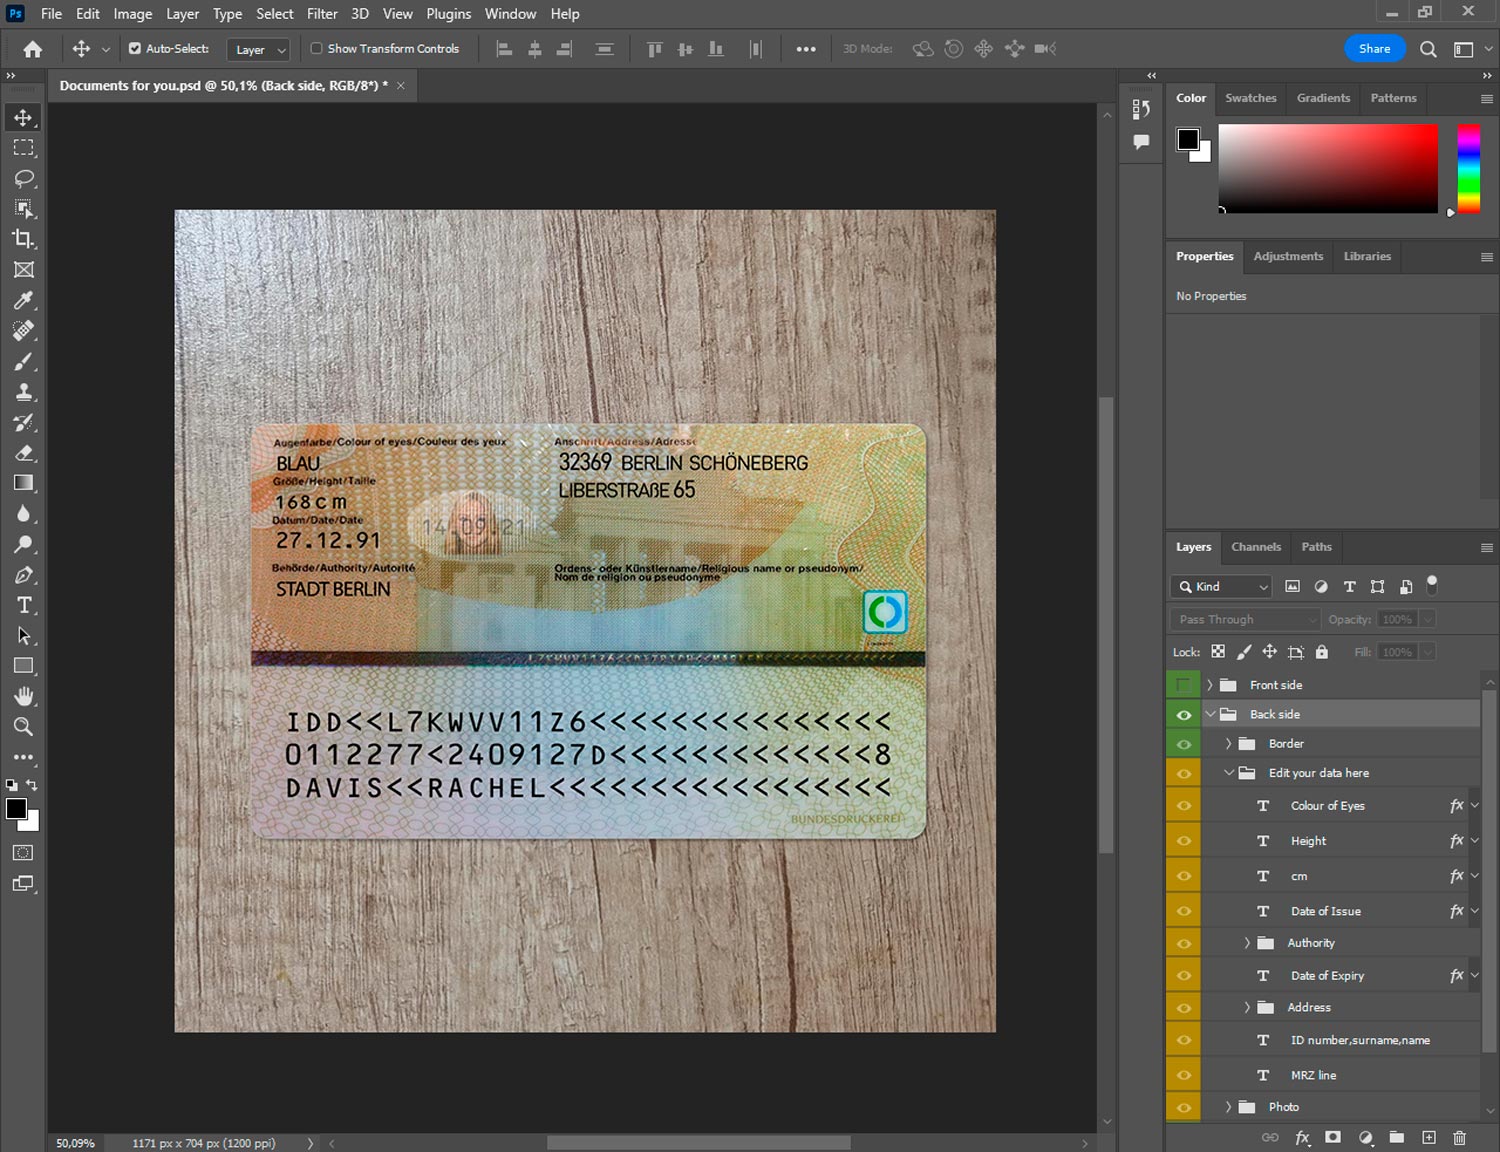This screenshot has height=1152, width=1500.
Task: Open the Layer auto-select dropdown
Action: point(258,49)
